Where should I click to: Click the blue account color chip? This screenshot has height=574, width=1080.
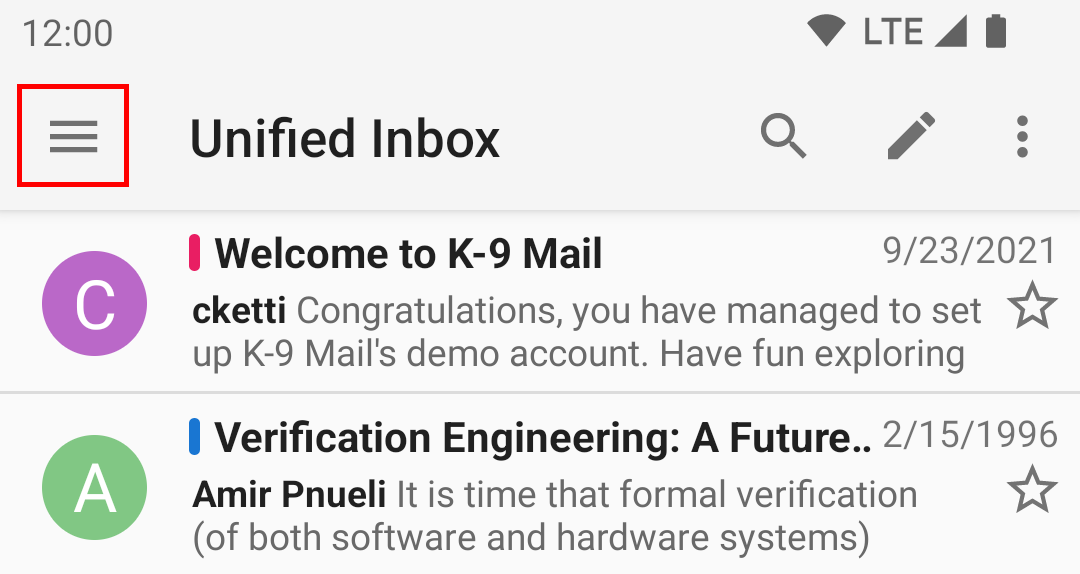coord(195,437)
